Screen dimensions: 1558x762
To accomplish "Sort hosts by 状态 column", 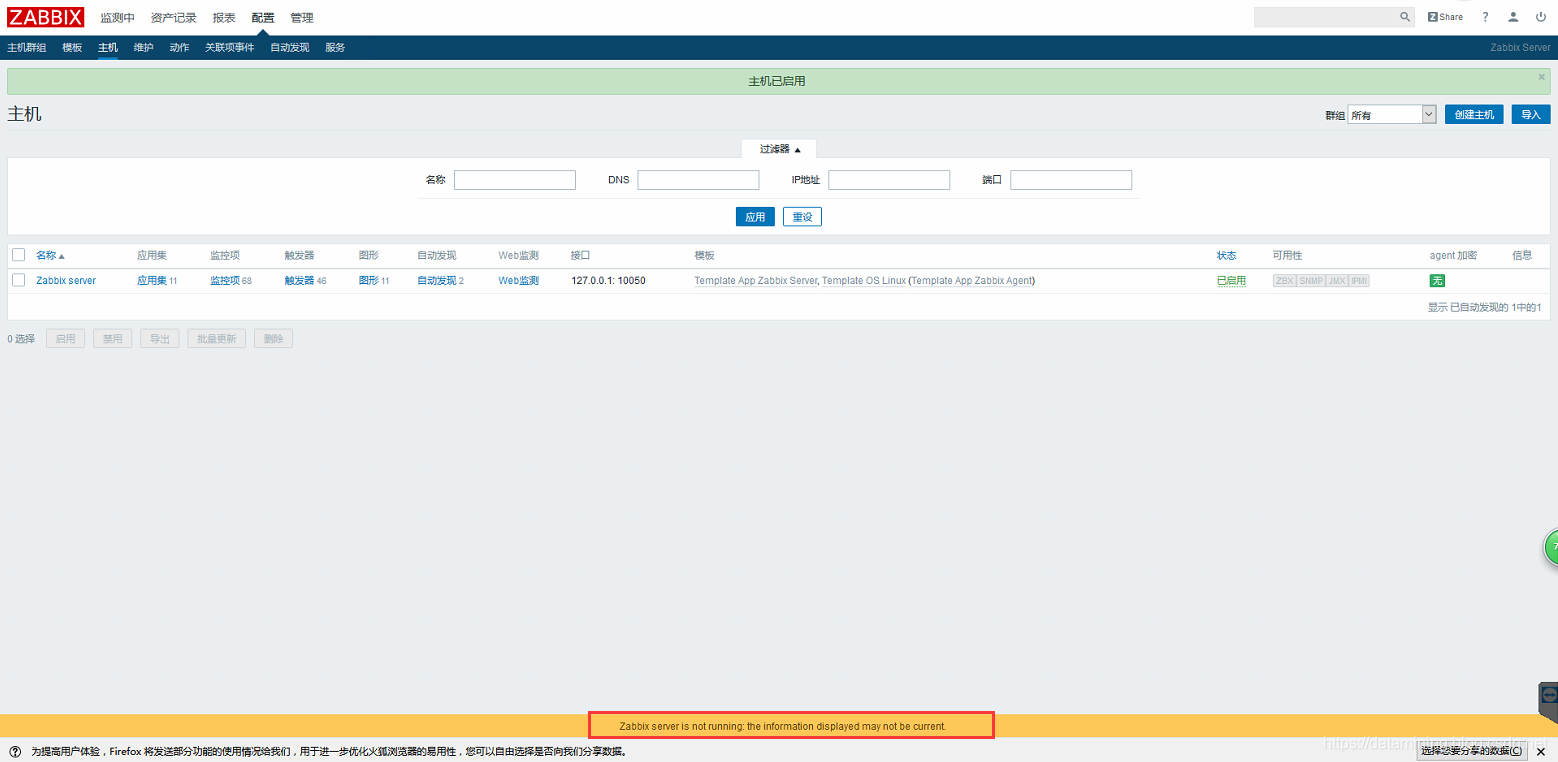I will click(x=1226, y=255).
